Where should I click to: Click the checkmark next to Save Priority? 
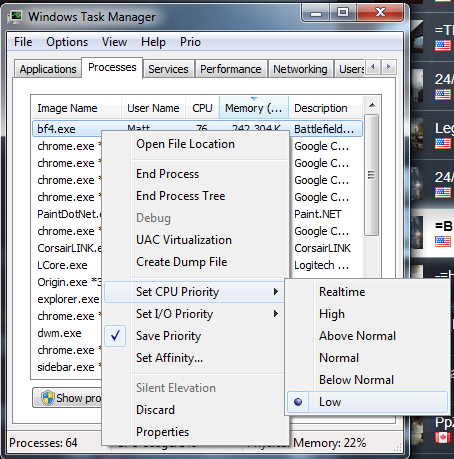115,336
